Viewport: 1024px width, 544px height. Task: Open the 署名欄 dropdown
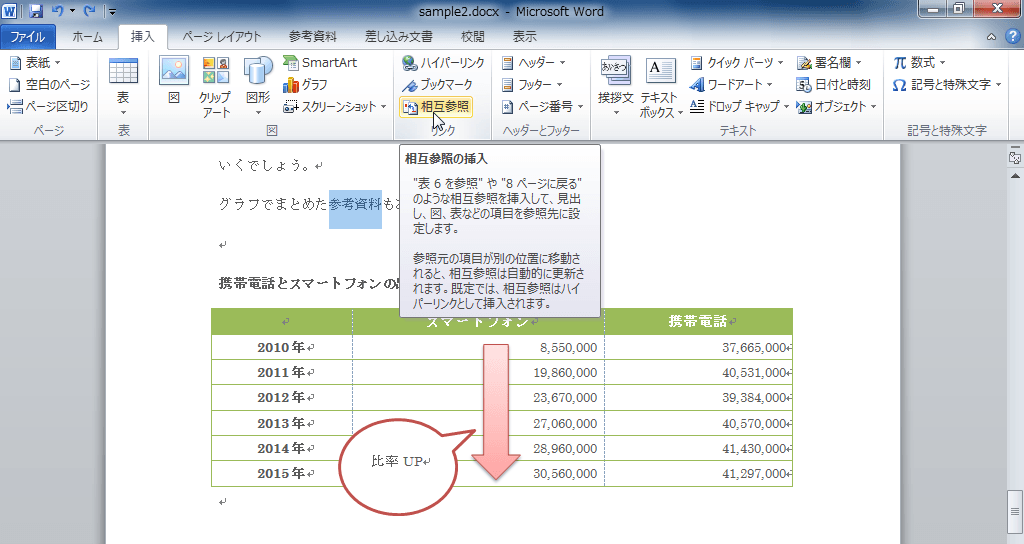coord(829,63)
